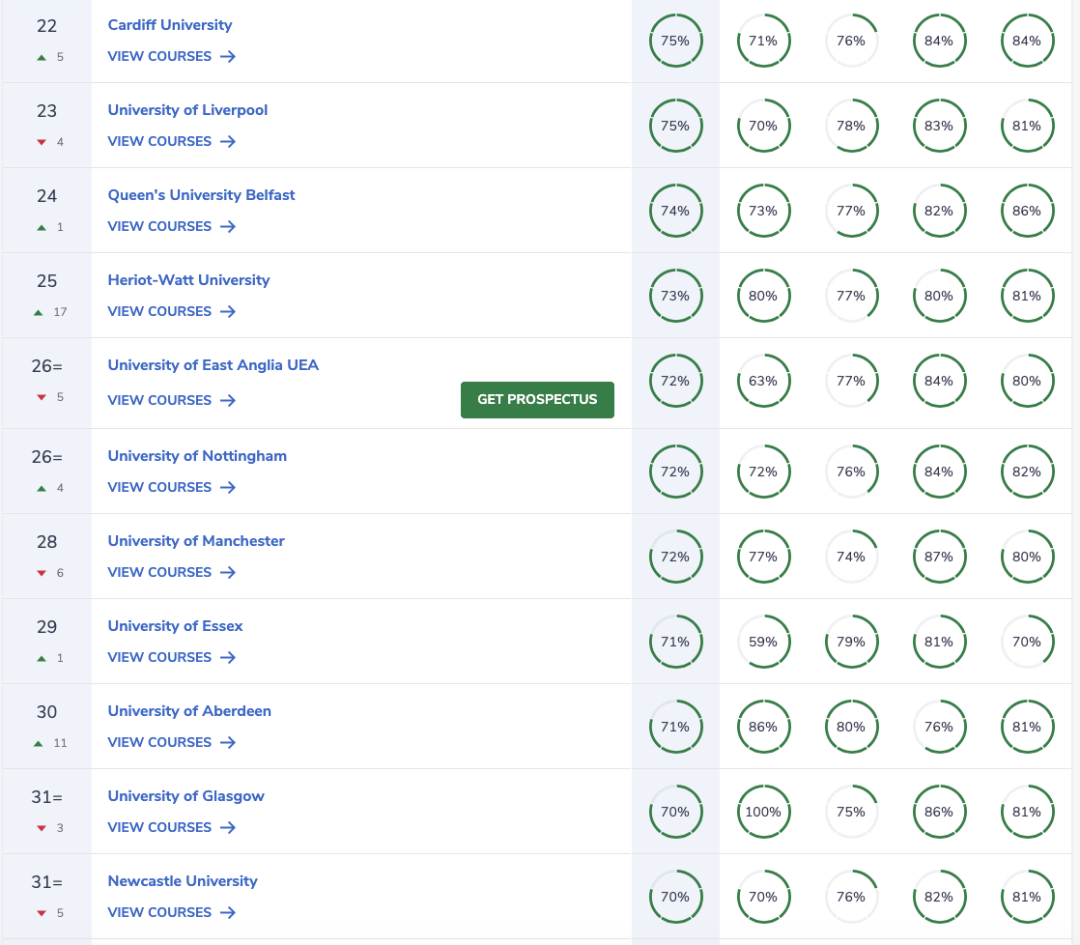View courses for Cardiff University
1080x945 pixels.
[172, 56]
